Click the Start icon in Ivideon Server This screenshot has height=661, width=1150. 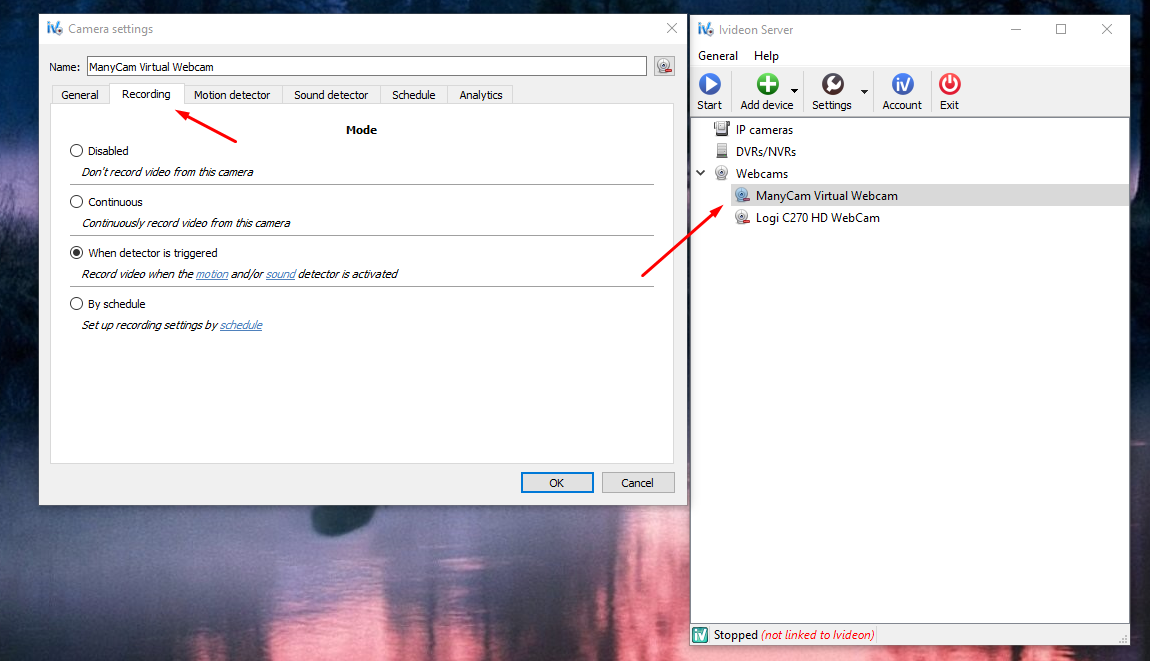tap(709, 84)
